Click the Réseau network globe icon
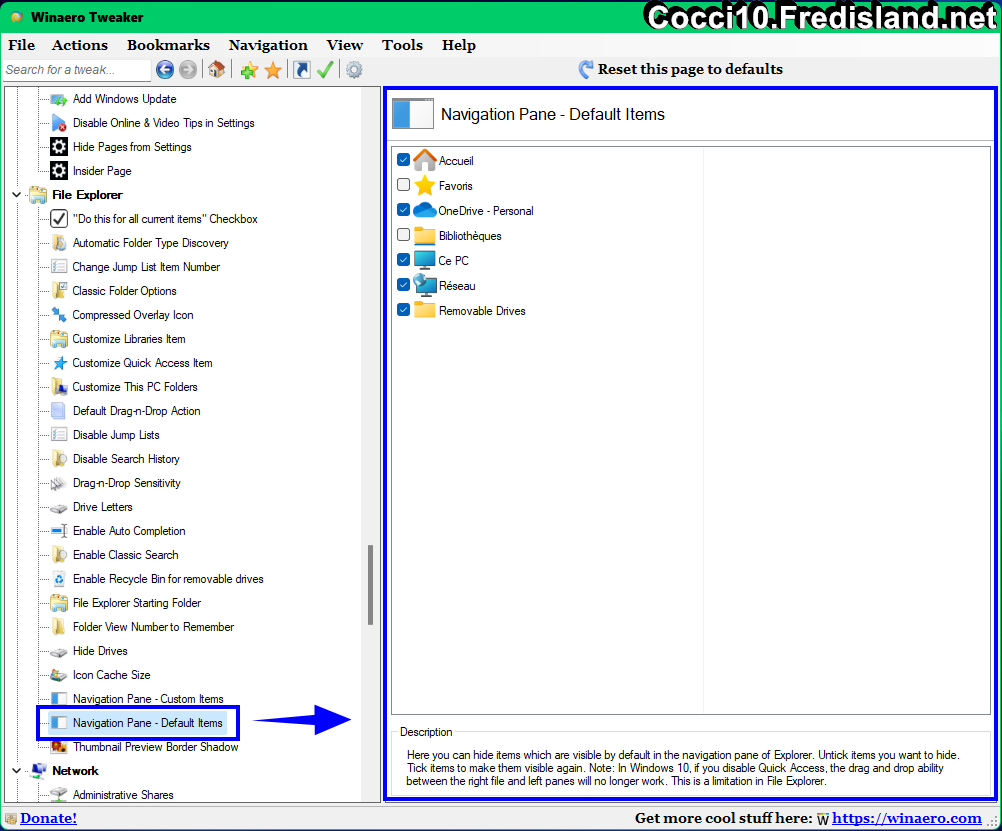1002x831 pixels. click(x=424, y=285)
